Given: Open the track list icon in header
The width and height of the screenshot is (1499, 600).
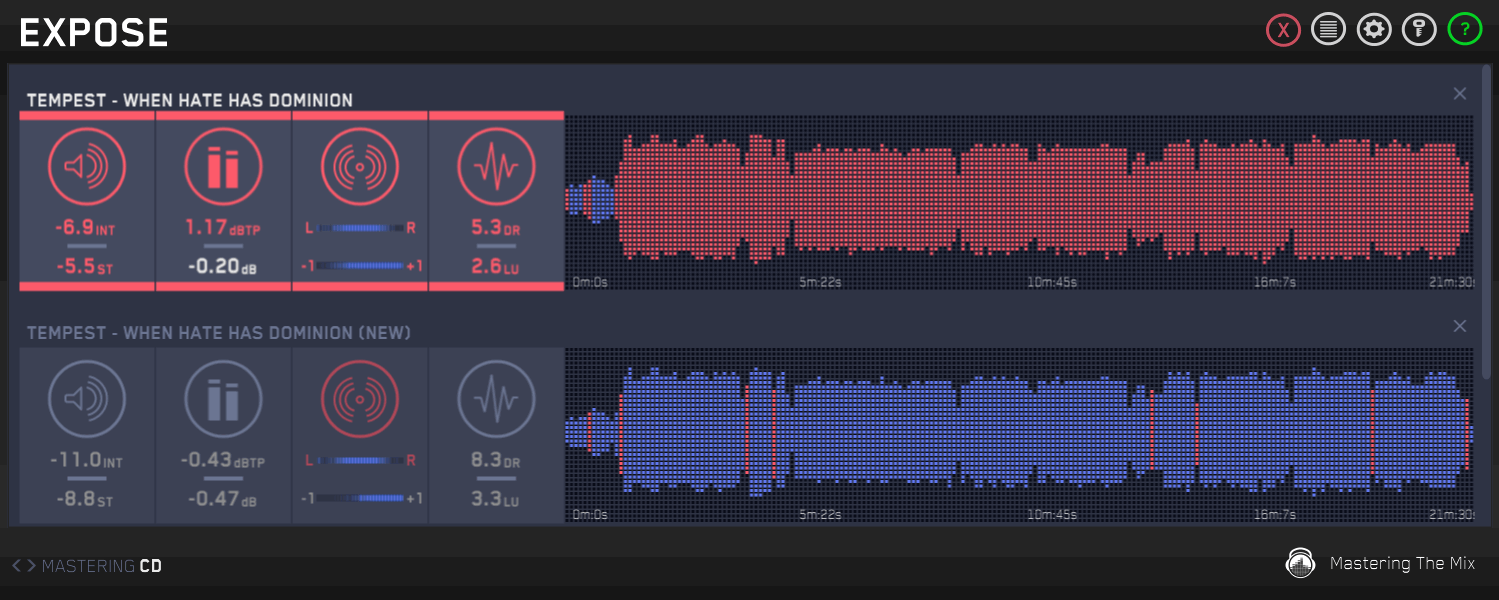Looking at the screenshot, I should coord(1328,30).
